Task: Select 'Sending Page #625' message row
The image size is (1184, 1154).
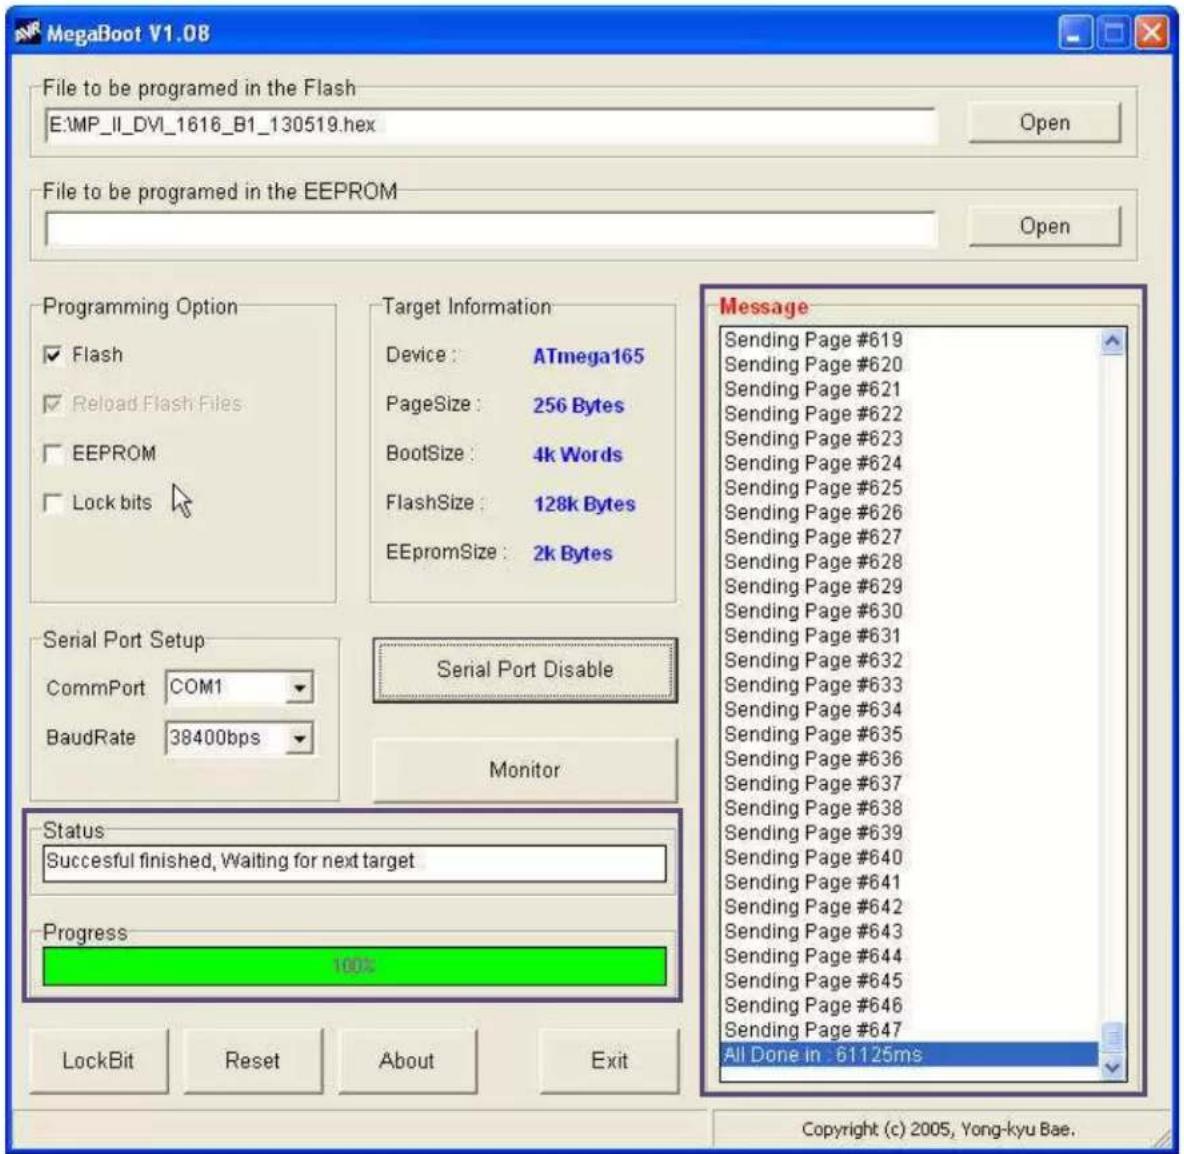Action: pos(909,487)
